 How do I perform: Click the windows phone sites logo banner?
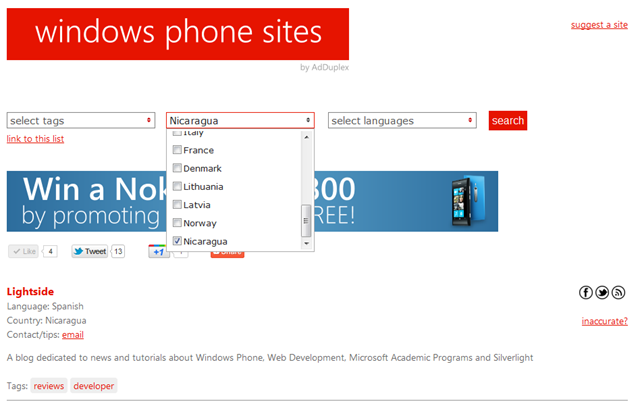pos(178,34)
